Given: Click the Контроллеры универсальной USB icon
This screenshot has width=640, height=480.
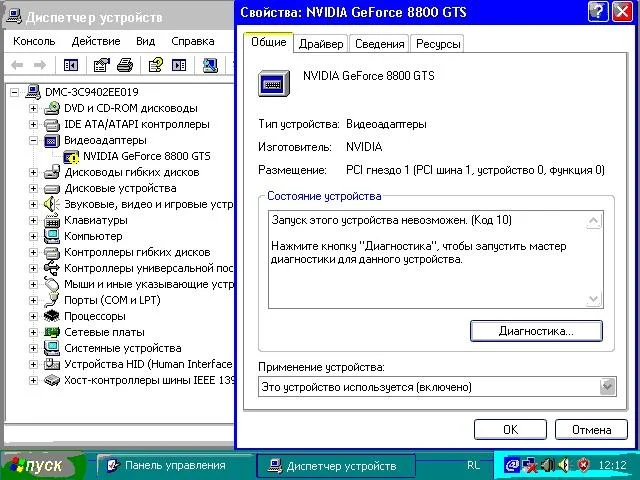Looking at the screenshot, I should point(52,268).
